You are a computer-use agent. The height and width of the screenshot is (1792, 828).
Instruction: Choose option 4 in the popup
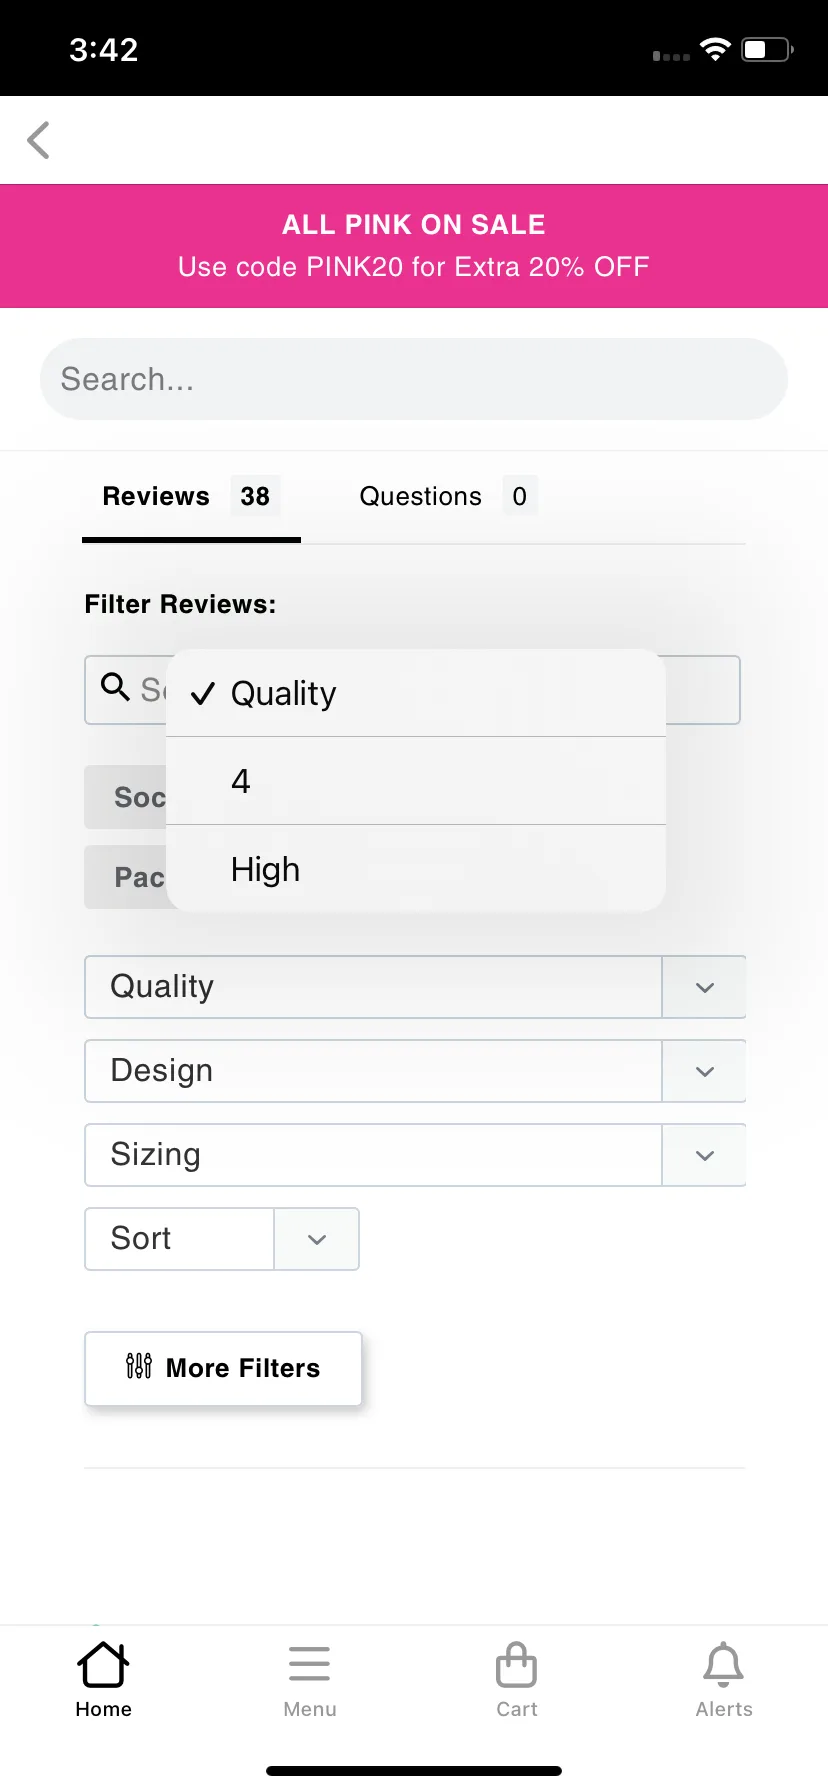[416, 781]
